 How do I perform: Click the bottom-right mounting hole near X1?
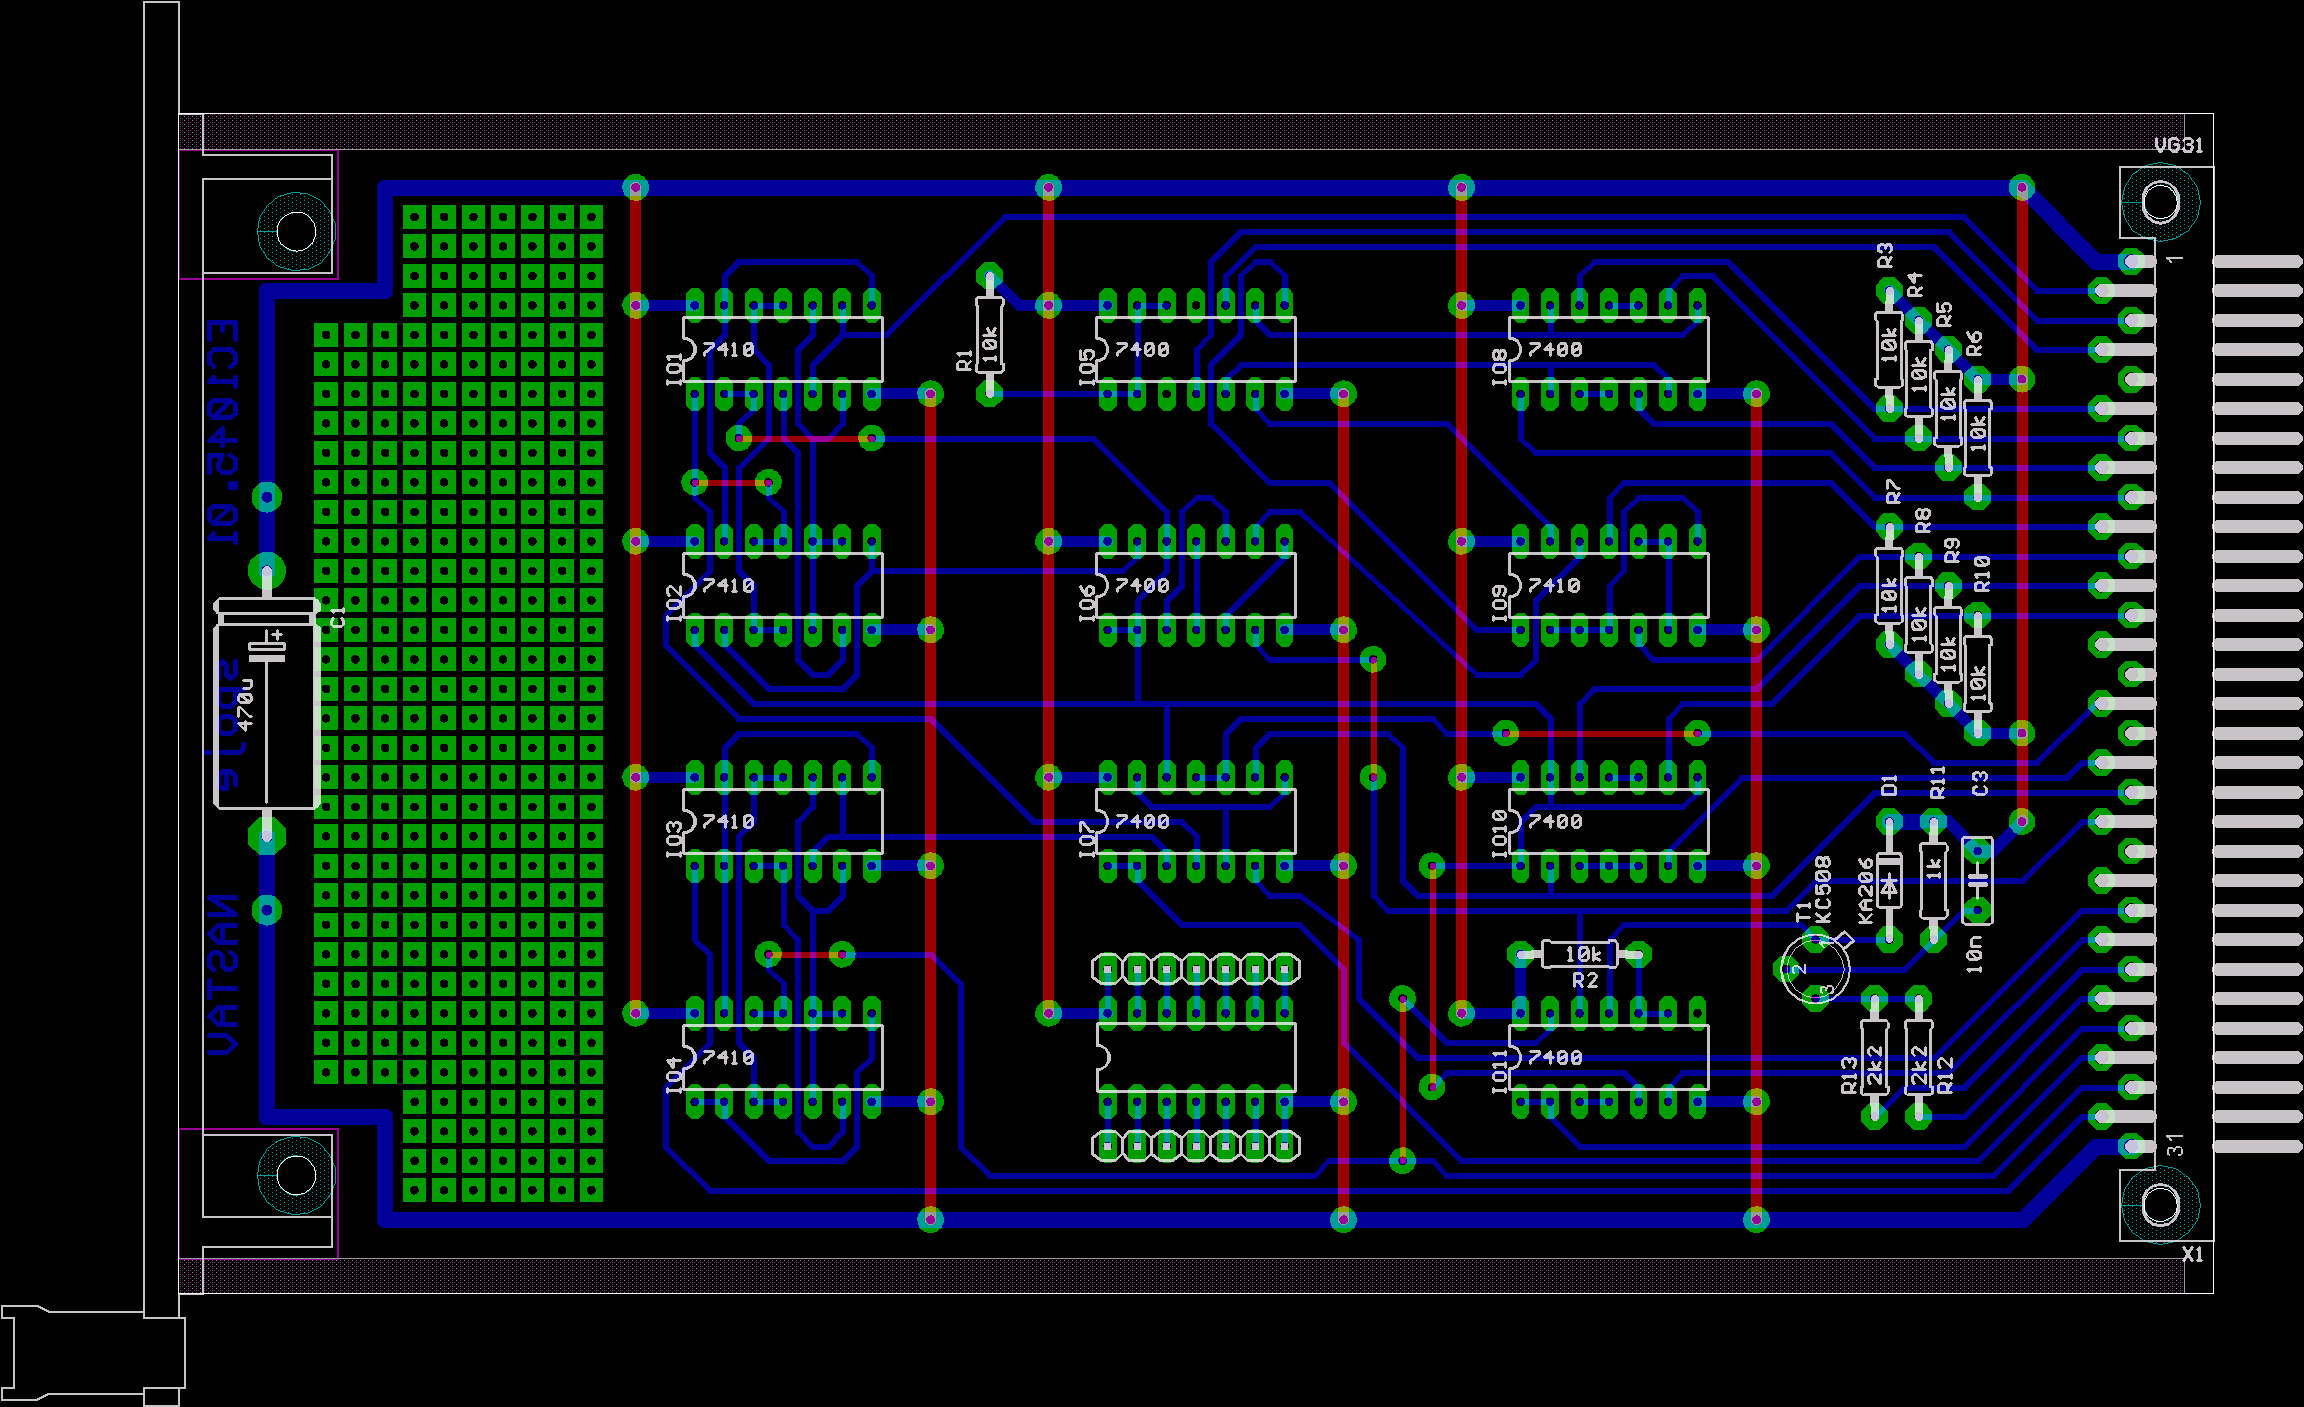(2159, 1205)
